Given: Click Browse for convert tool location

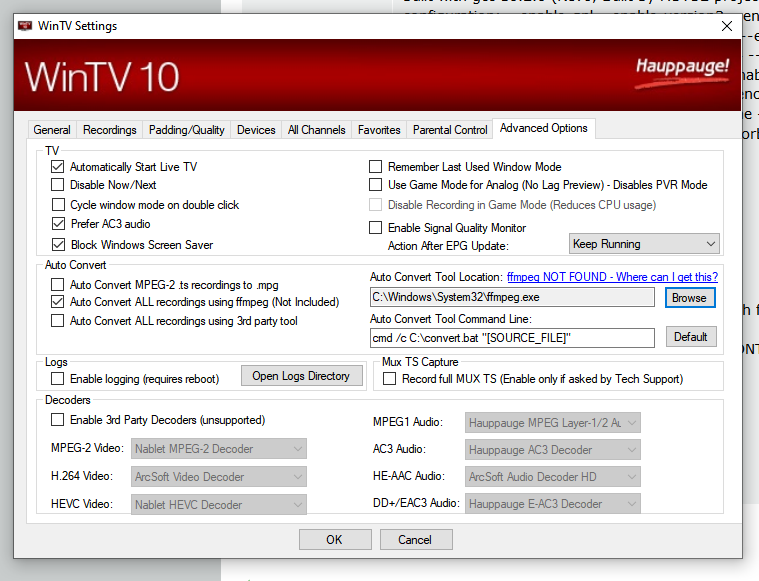Looking at the screenshot, I should coord(689,298).
